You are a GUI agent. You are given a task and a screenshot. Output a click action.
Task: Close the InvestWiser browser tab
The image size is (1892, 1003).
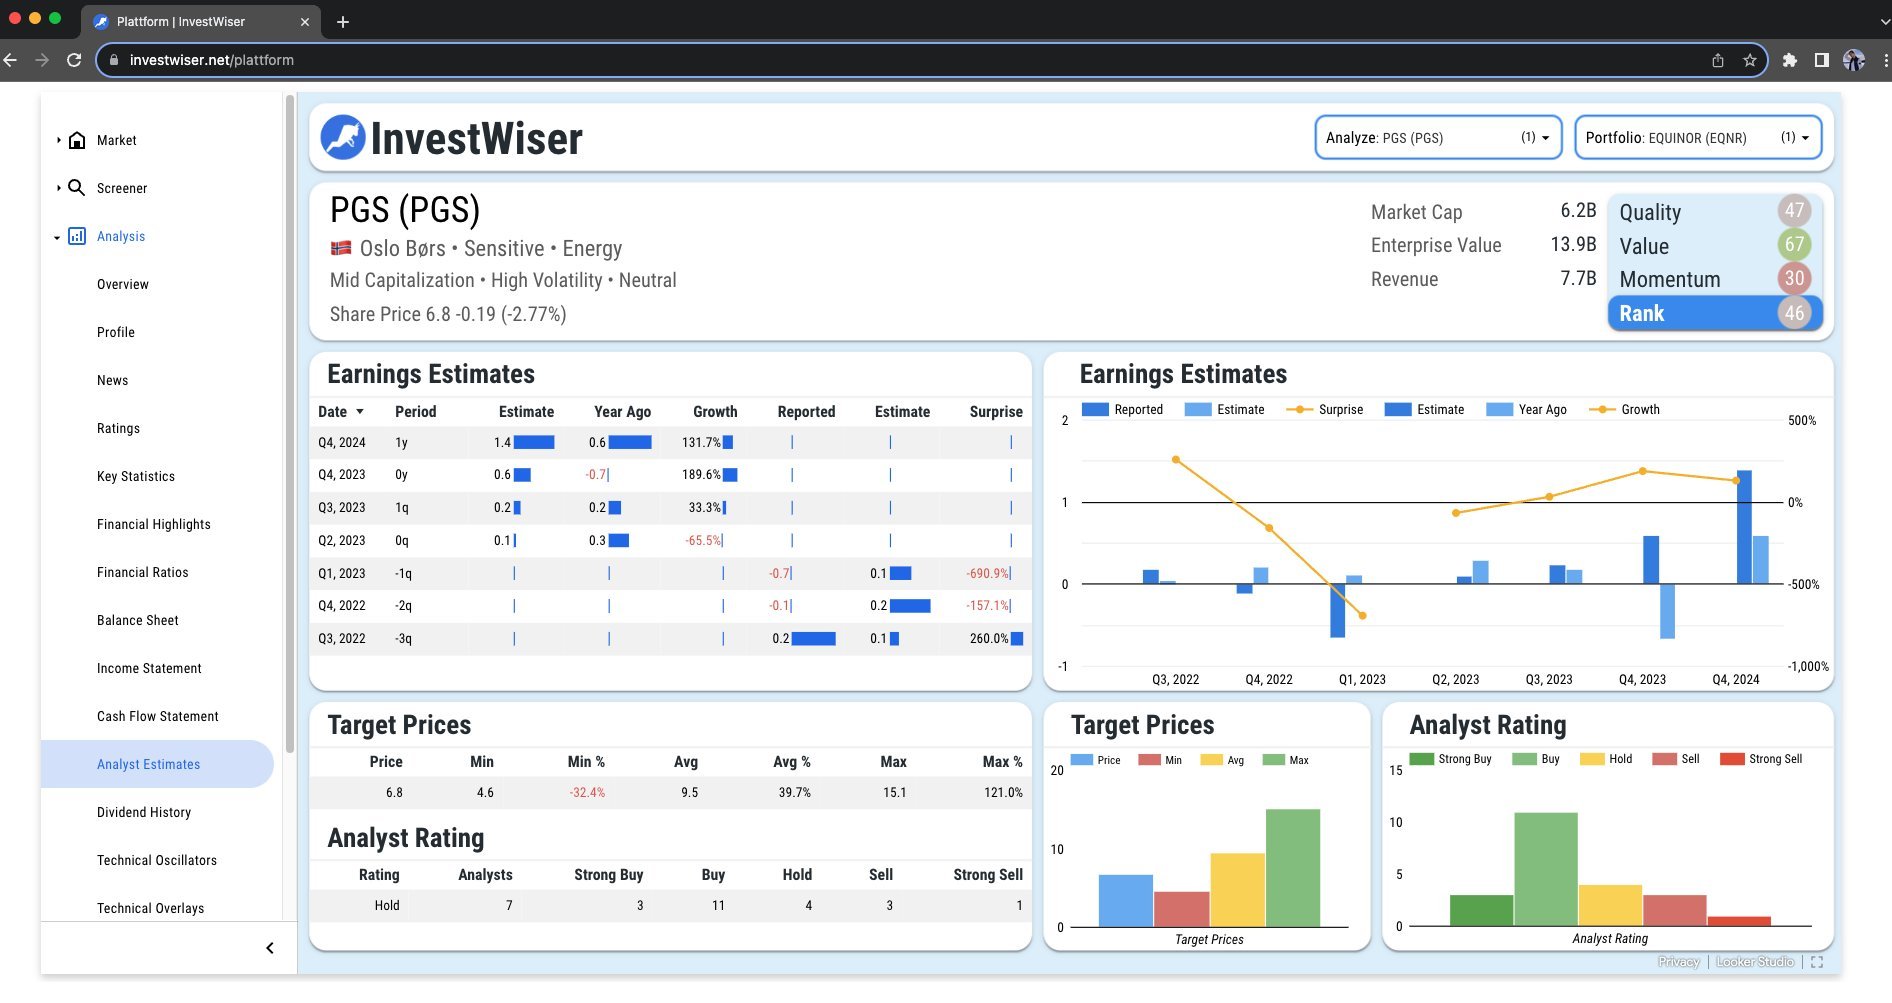point(305,21)
